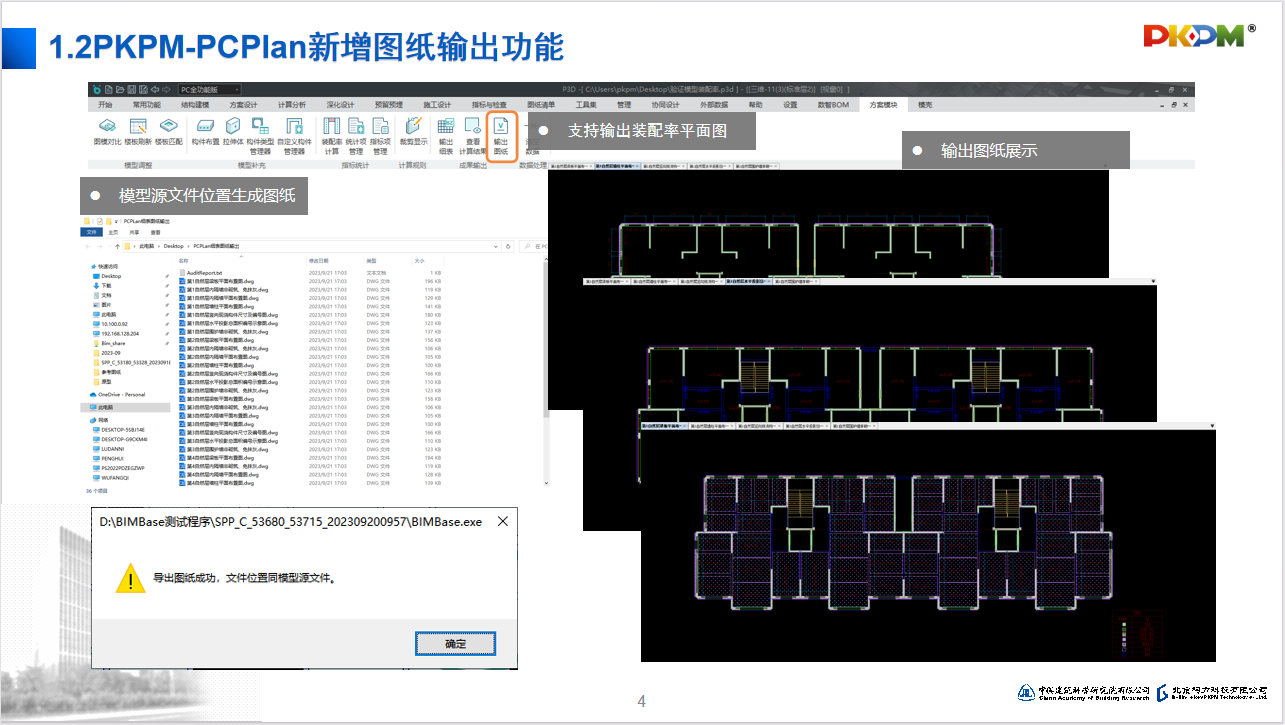This screenshot has width=1285, height=725.
Task: Close the BIMBase.exe message dialog
Action: click(x=502, y=521)
